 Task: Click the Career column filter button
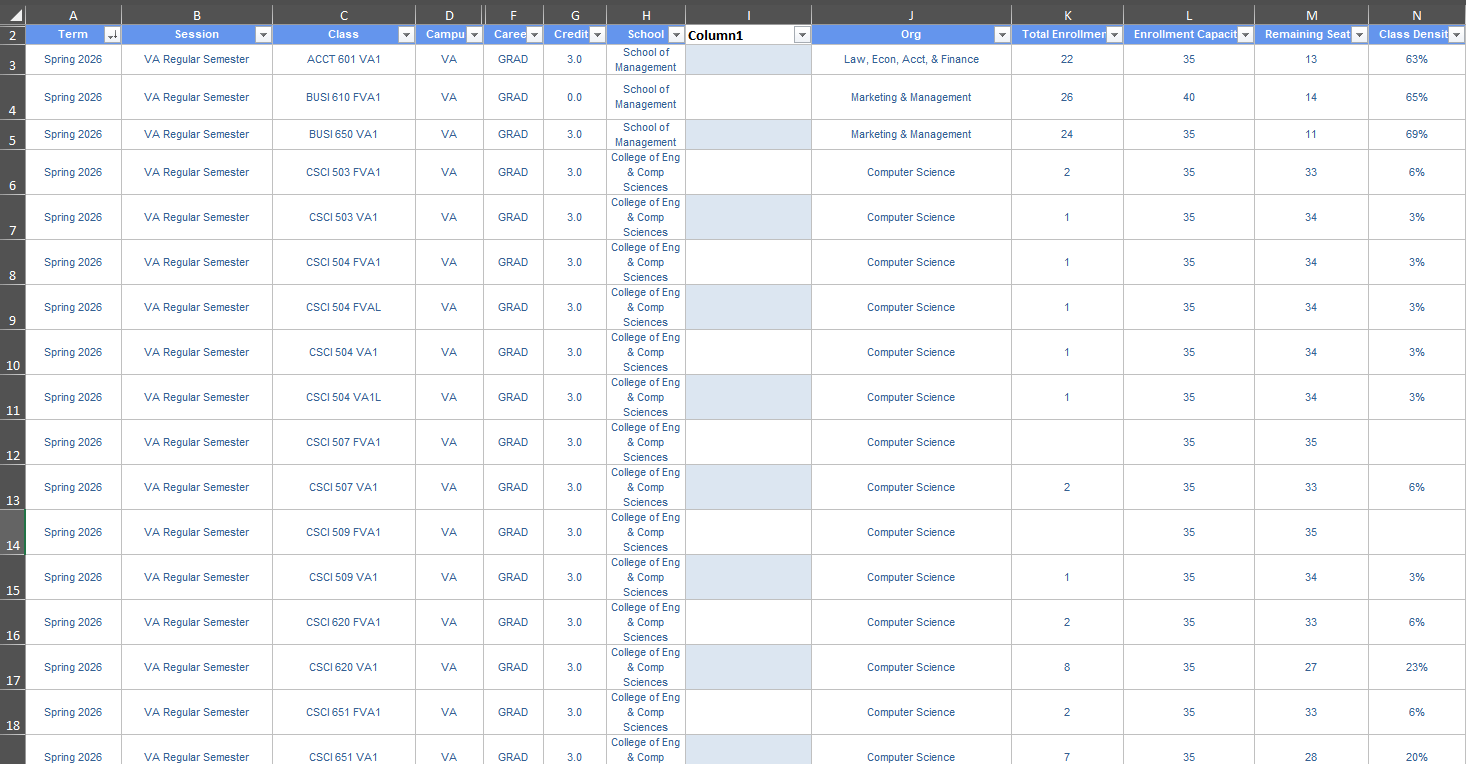[535, 35]
